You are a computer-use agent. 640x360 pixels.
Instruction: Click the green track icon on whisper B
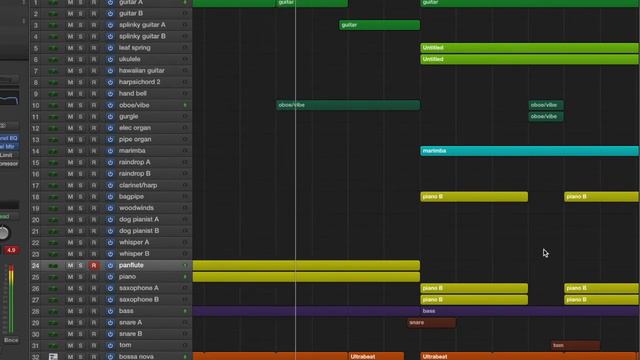[53, 254]
